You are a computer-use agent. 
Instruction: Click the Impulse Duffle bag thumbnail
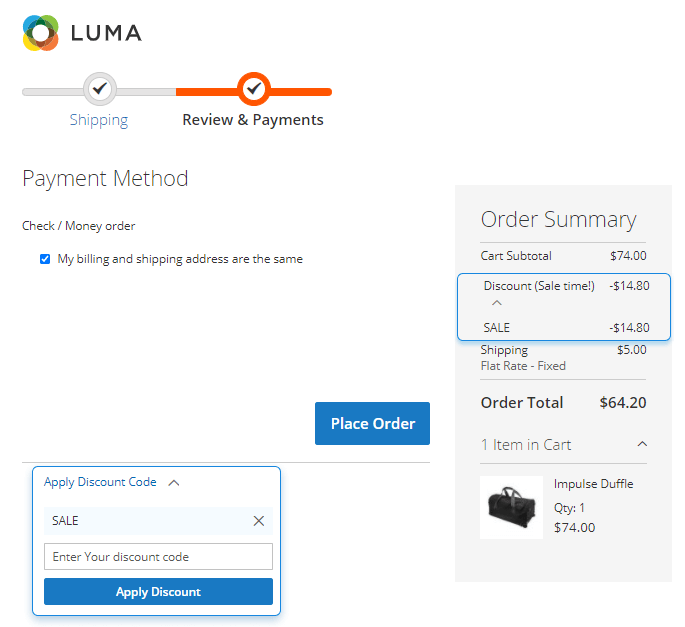click(511, 507)
